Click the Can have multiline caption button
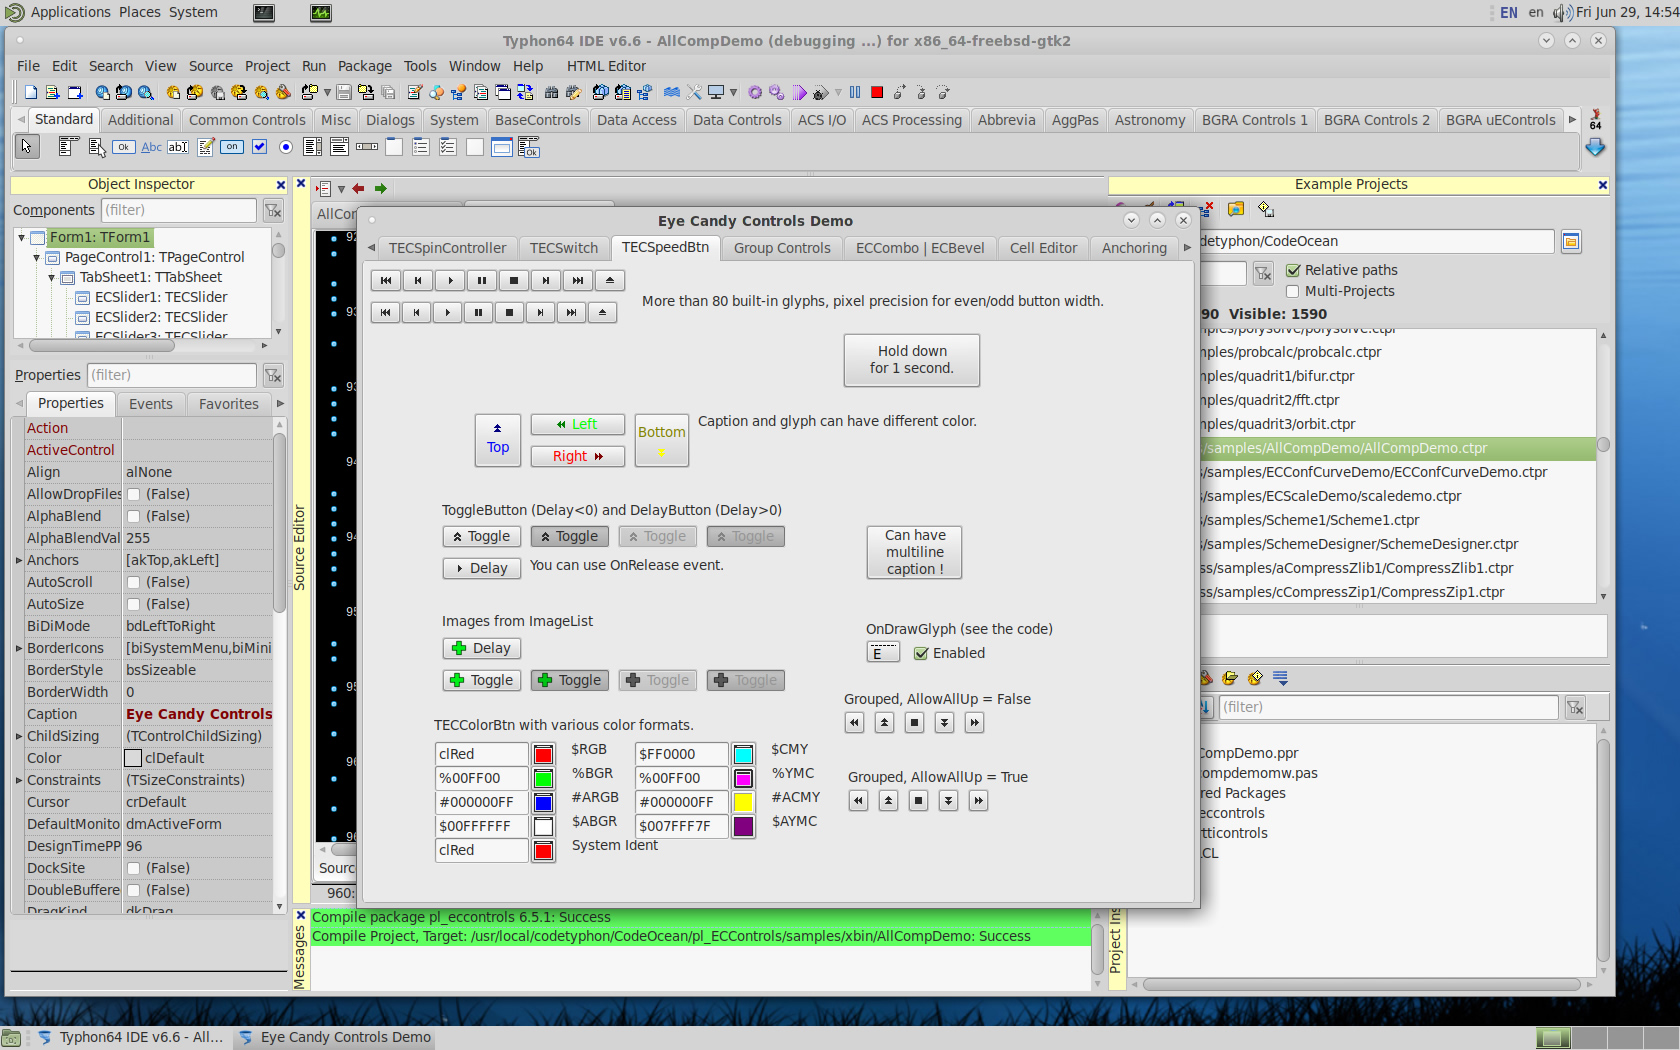This screenshot has width=1680, height=1050. click(x=914, y=552)
